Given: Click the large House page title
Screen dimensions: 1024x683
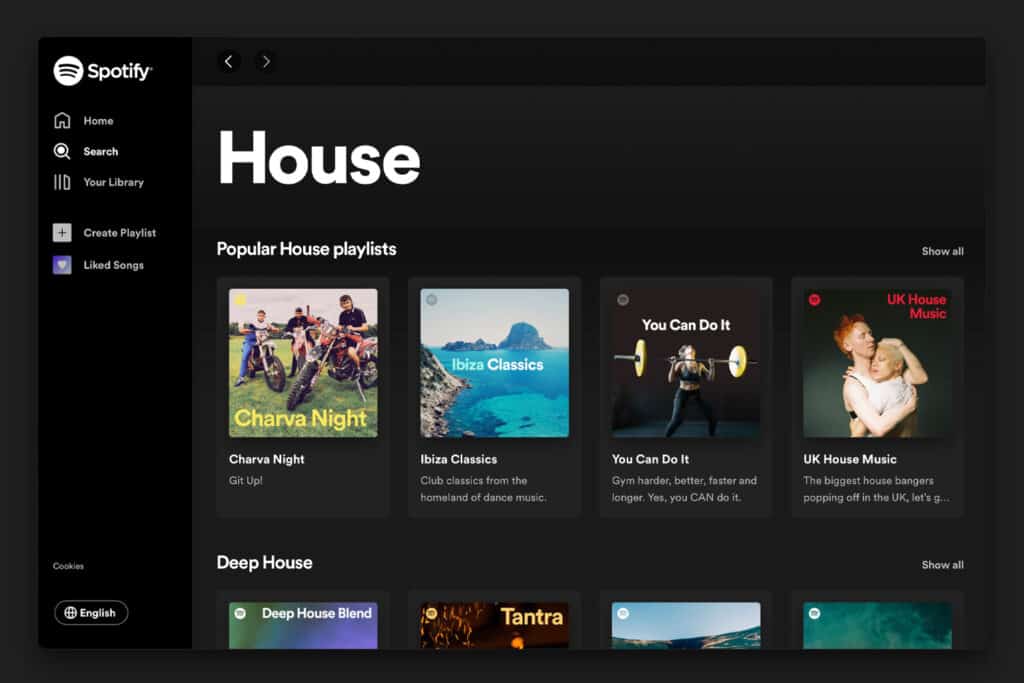Looking at the screenshot, I should tap(319, 158).
